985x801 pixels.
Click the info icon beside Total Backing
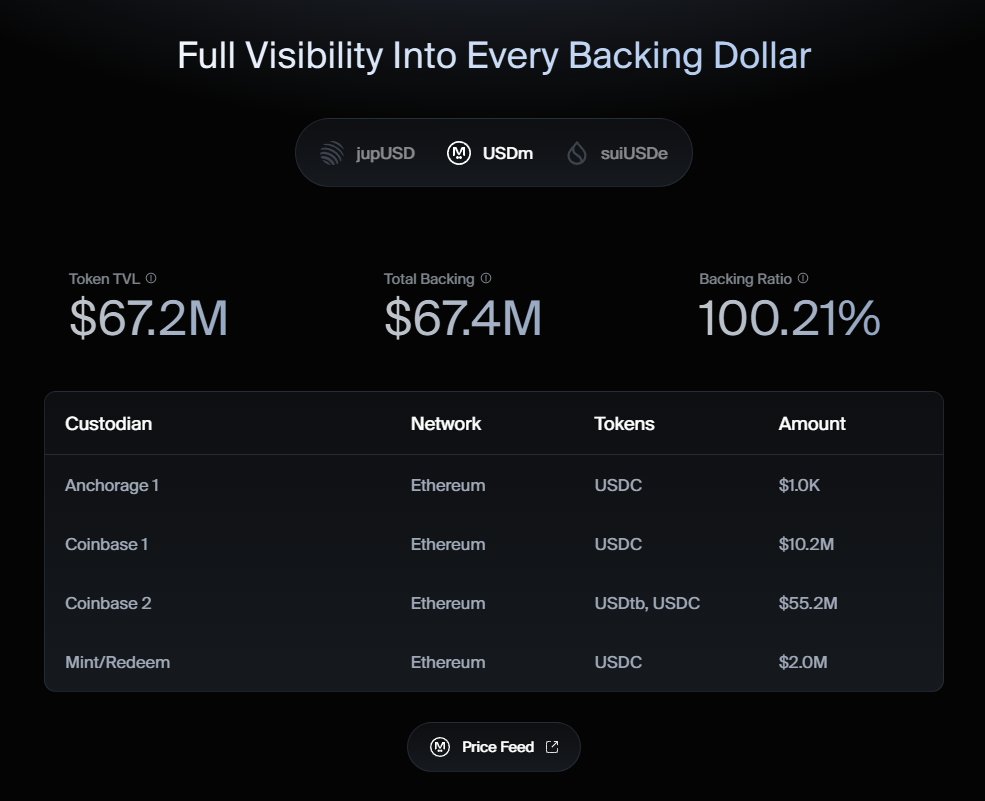[x=486, y=278]
